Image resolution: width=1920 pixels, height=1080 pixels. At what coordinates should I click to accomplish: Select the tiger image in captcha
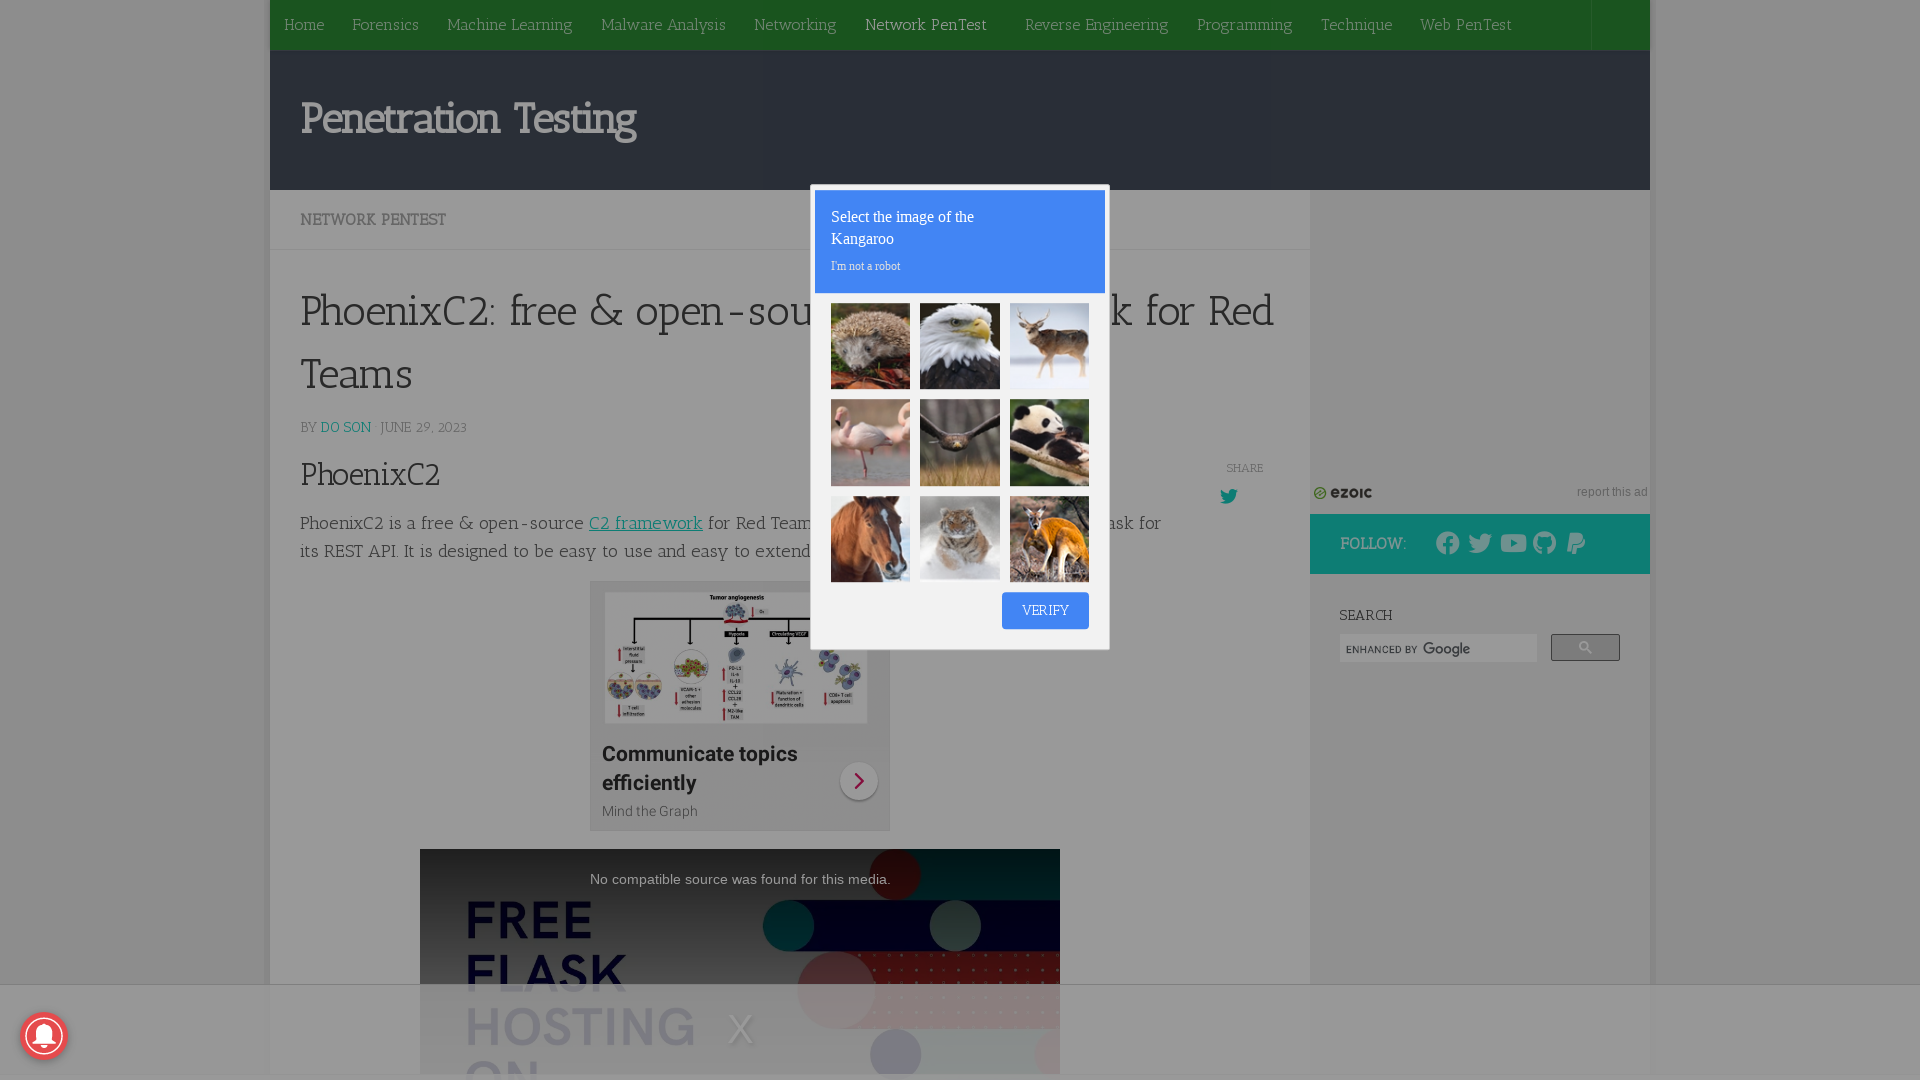pos(960,539)
